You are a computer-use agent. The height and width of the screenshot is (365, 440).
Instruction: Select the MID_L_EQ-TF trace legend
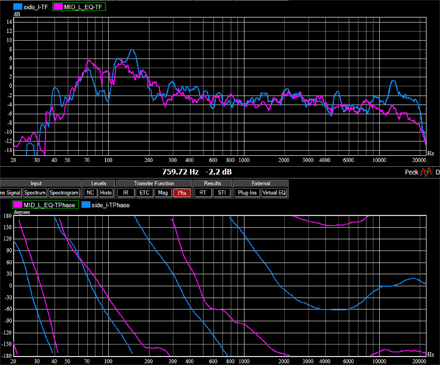[x=79, y=7]
